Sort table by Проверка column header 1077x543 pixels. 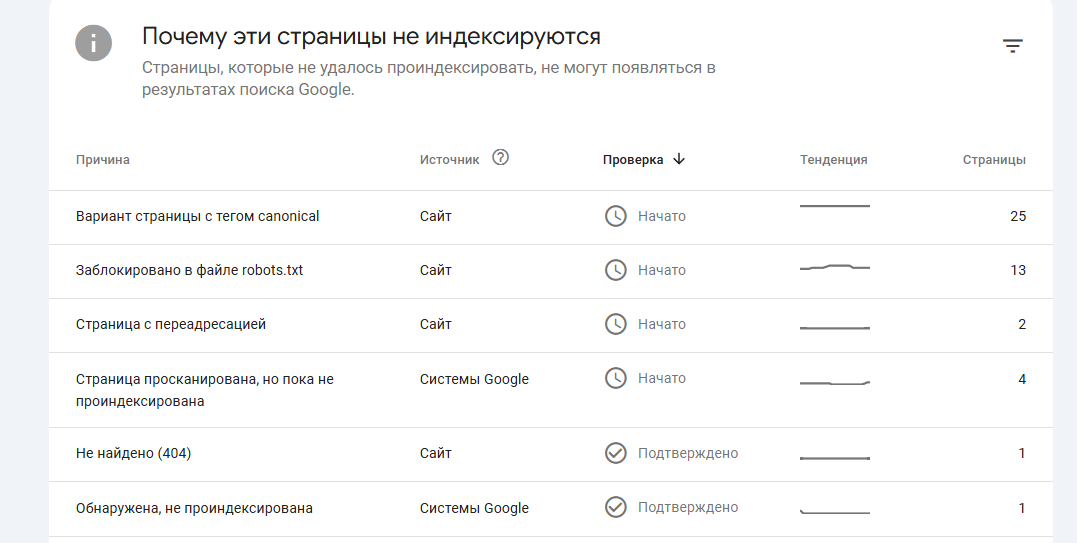point(633,160)
